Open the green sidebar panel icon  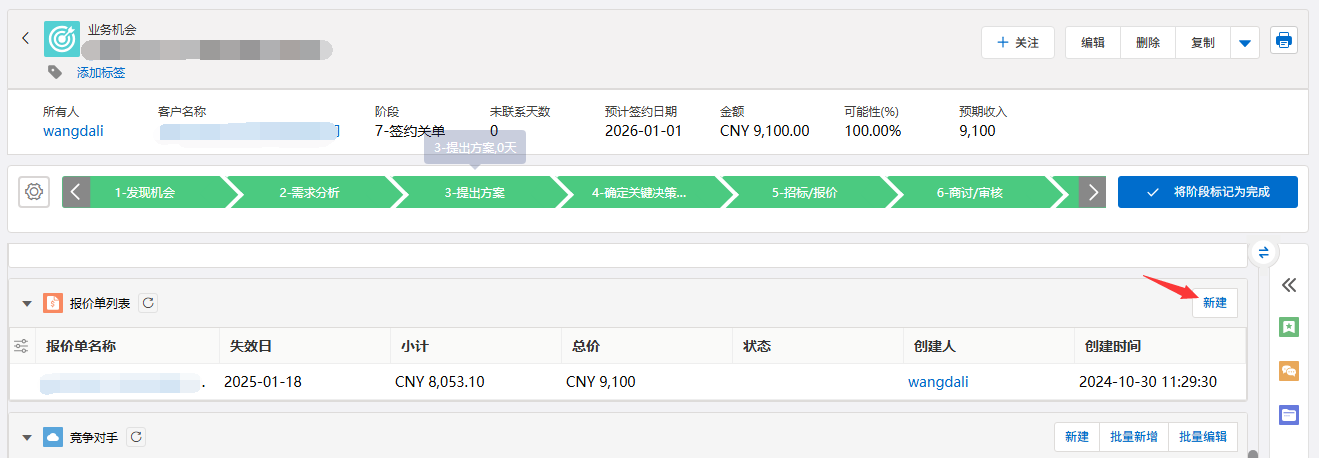tap(1289, 327)
